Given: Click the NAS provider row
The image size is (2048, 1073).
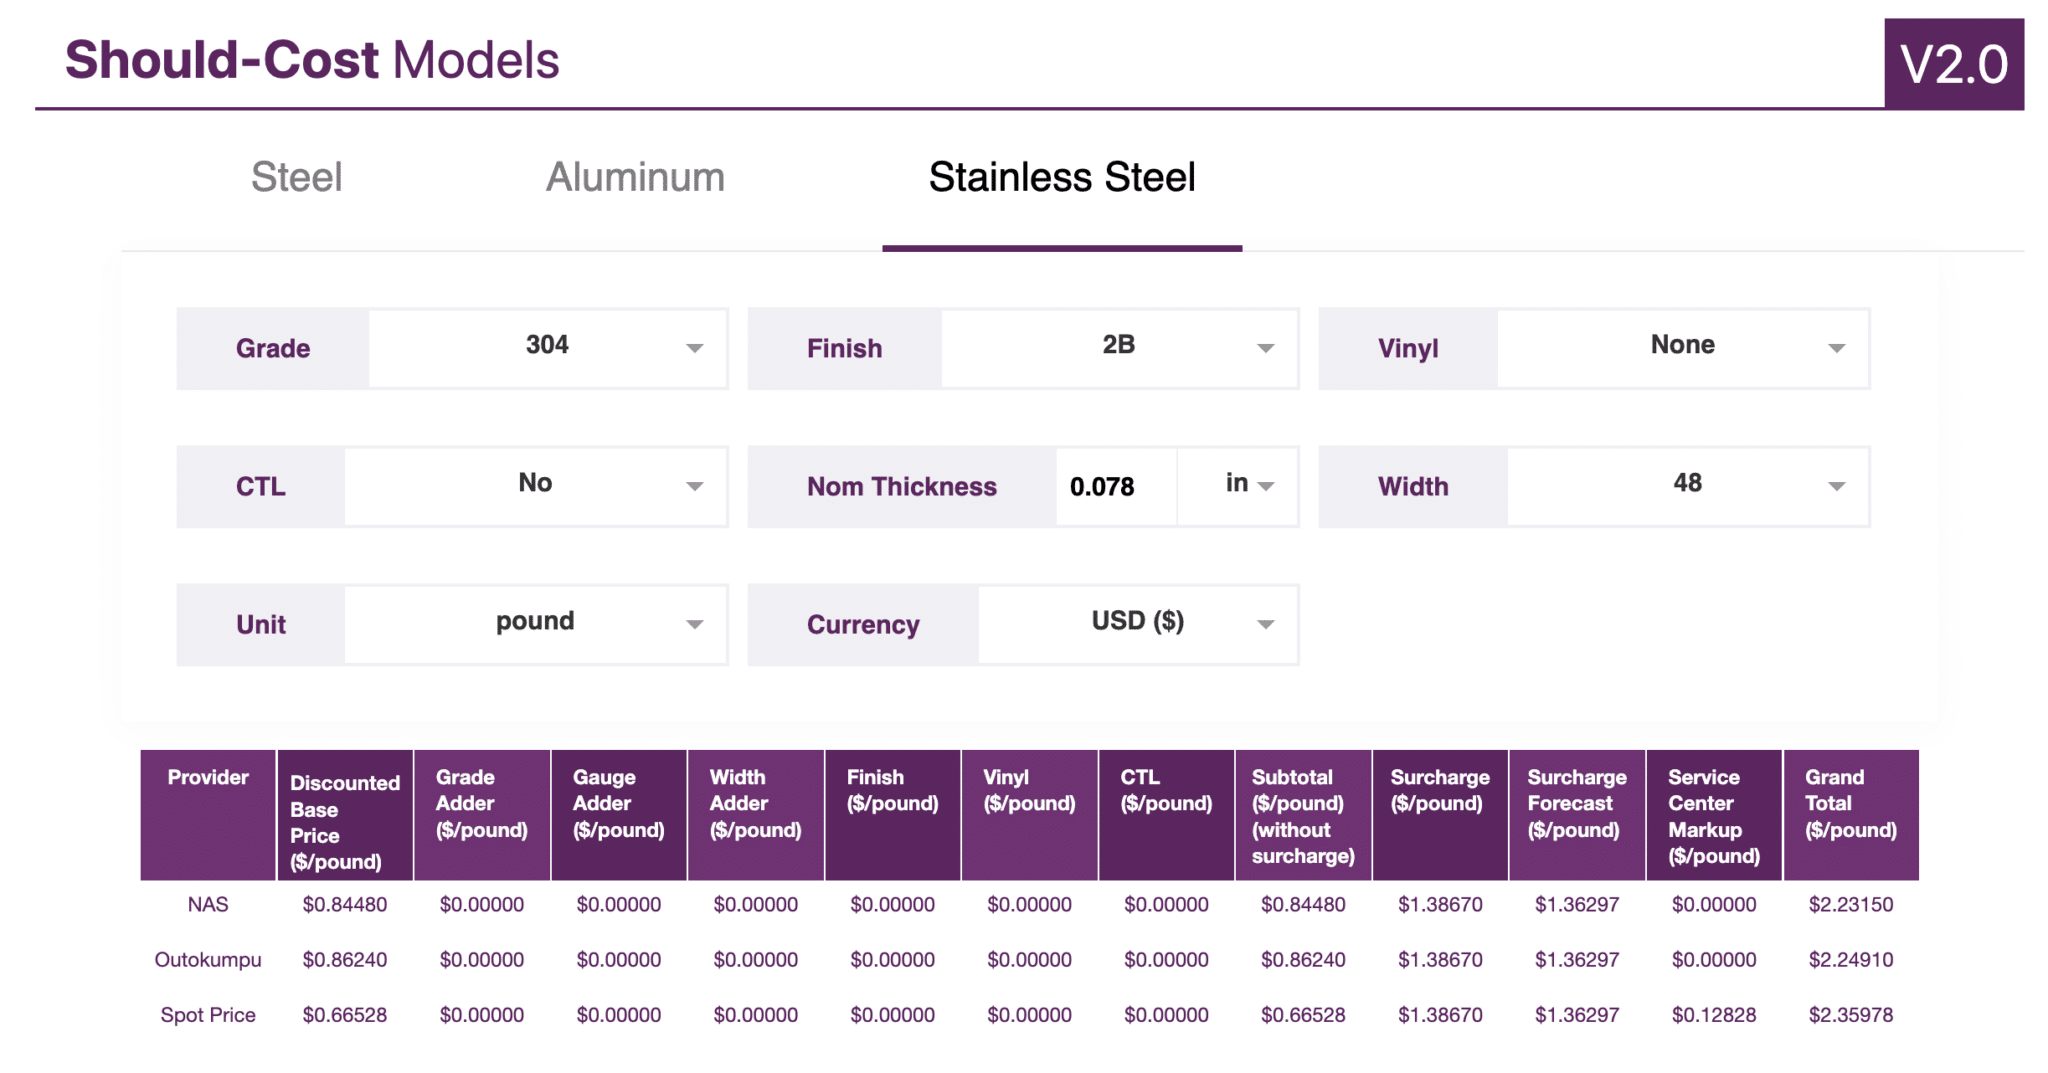Looking at the screenshot, I should point(208,904).
